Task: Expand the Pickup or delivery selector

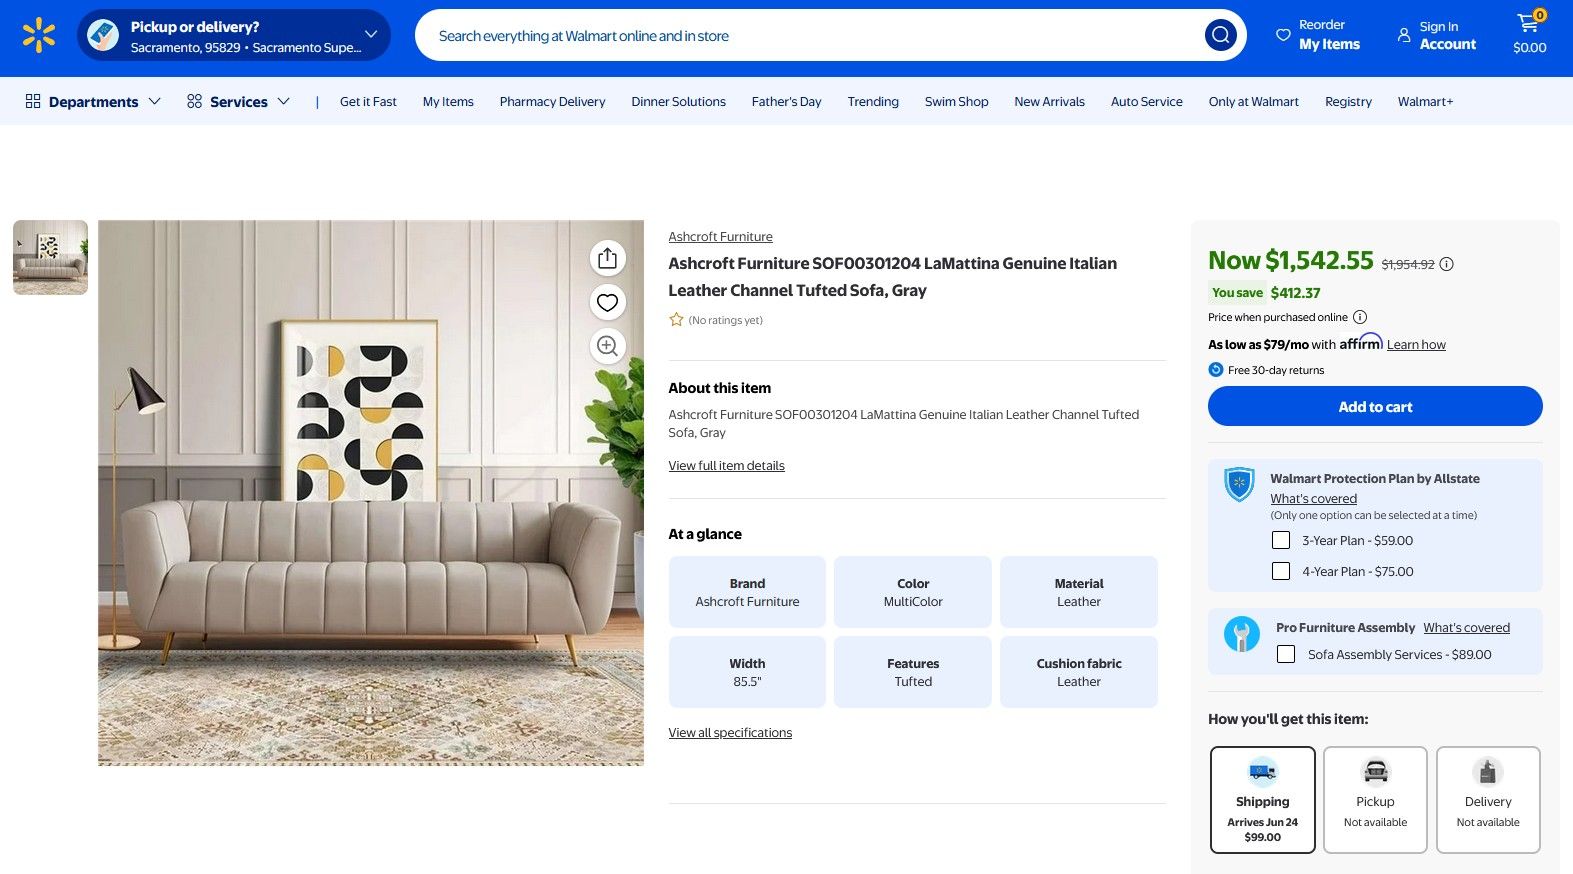Action: (234, 36)
